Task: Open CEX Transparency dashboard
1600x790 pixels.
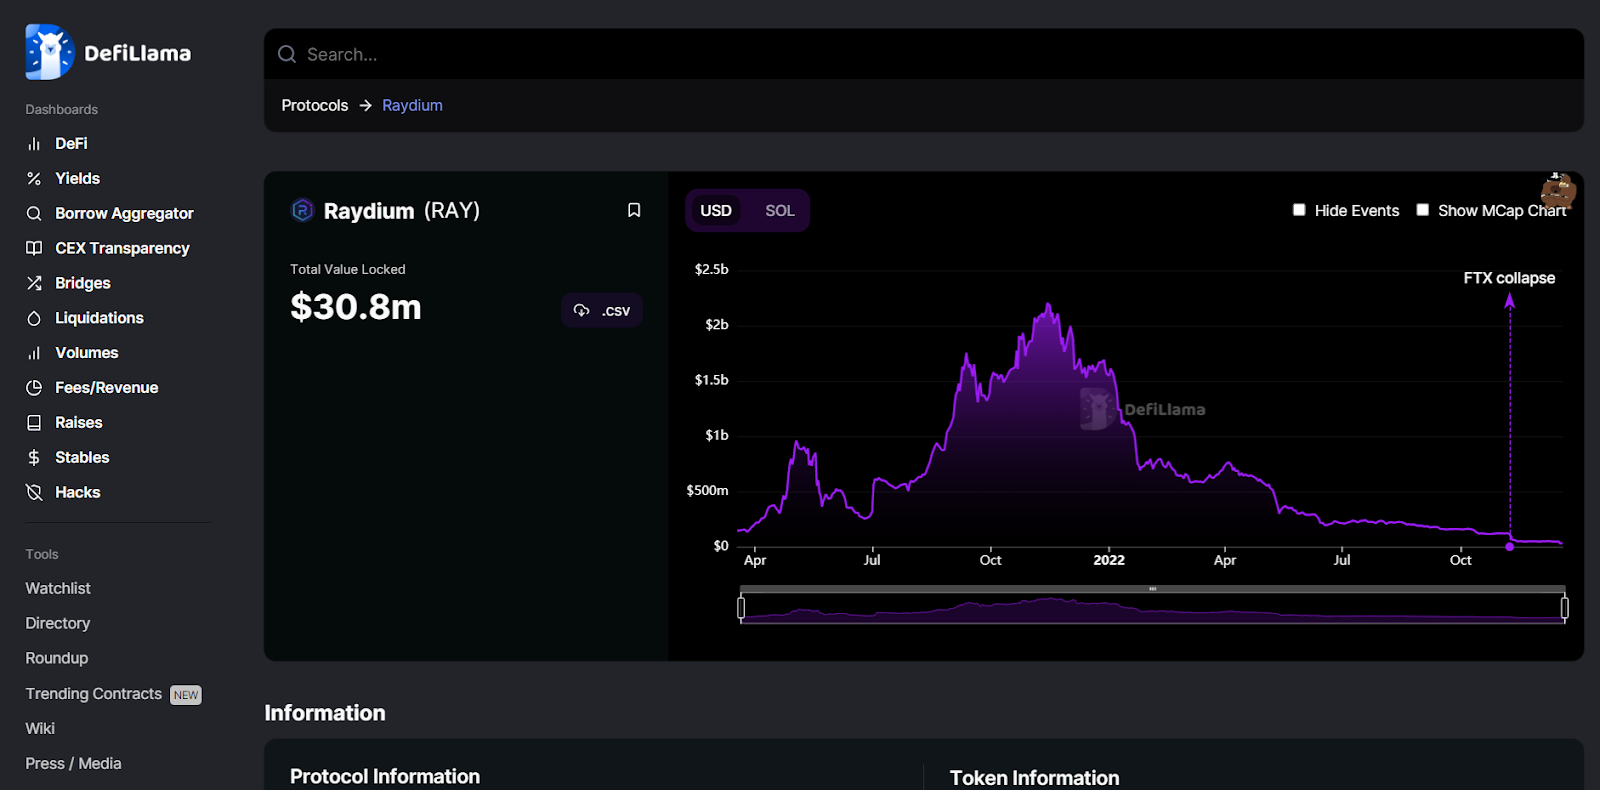Action: pos(122,248)
